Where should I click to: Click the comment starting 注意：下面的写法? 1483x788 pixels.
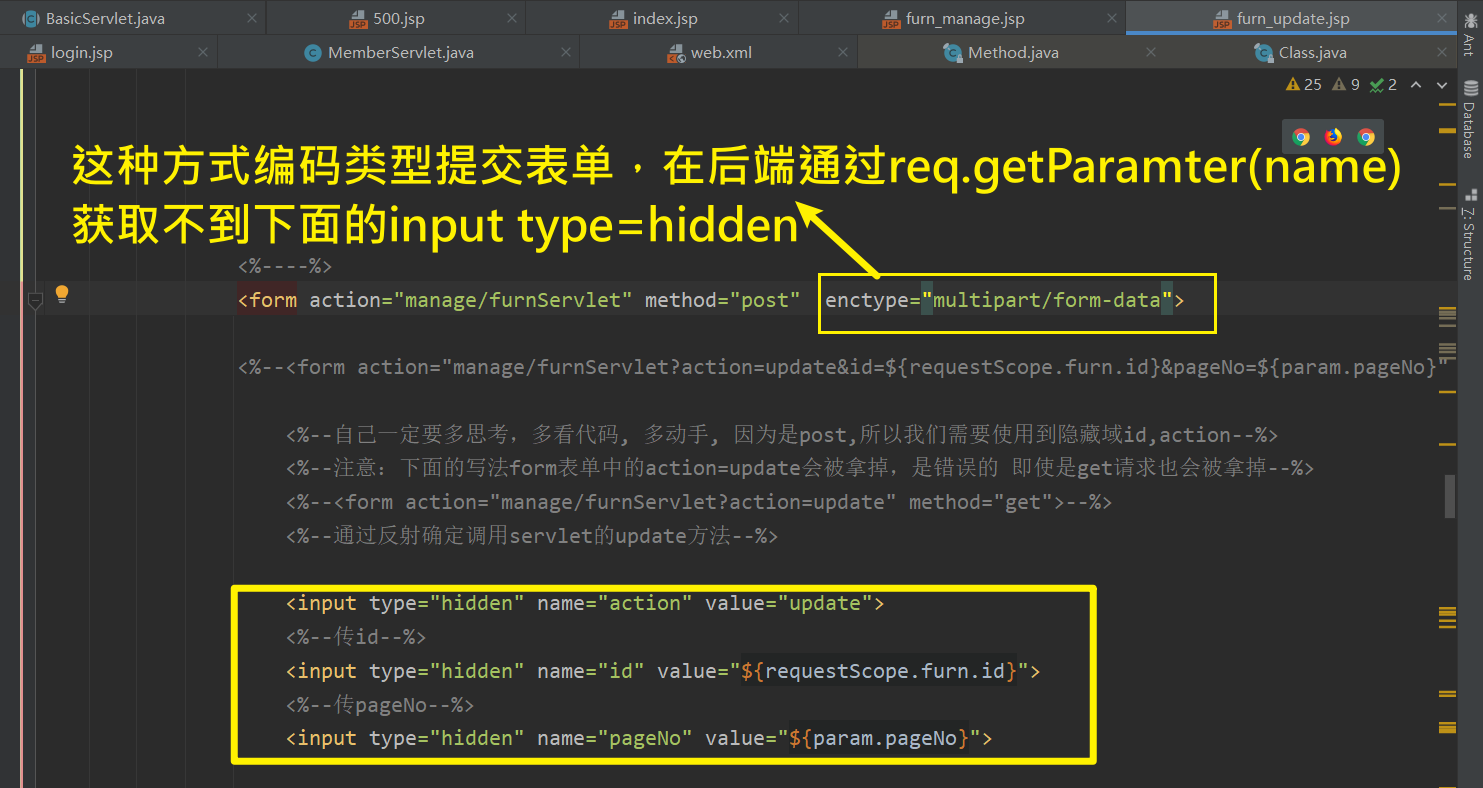(800, 469)
